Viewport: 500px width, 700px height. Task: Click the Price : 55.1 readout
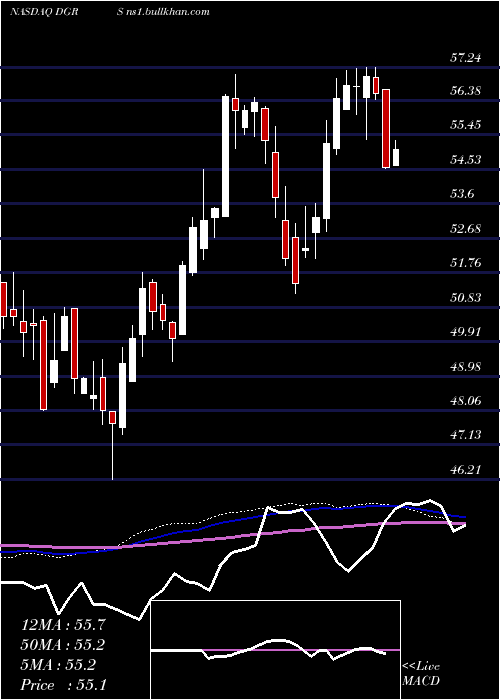[x=64, y=684]
